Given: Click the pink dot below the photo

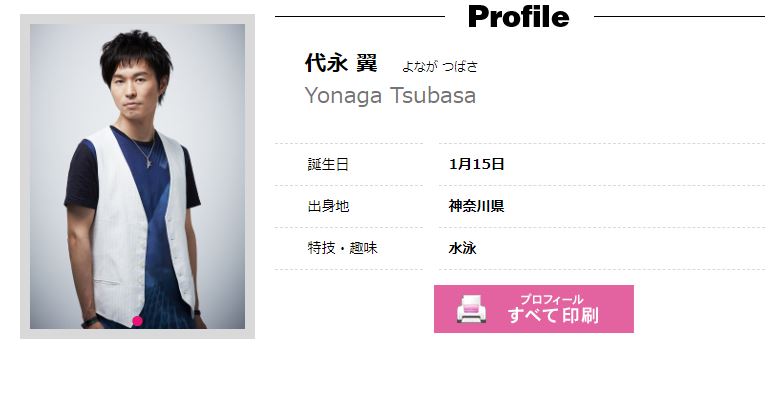Looking at the screenshot, I should click(x=137, y=321).
